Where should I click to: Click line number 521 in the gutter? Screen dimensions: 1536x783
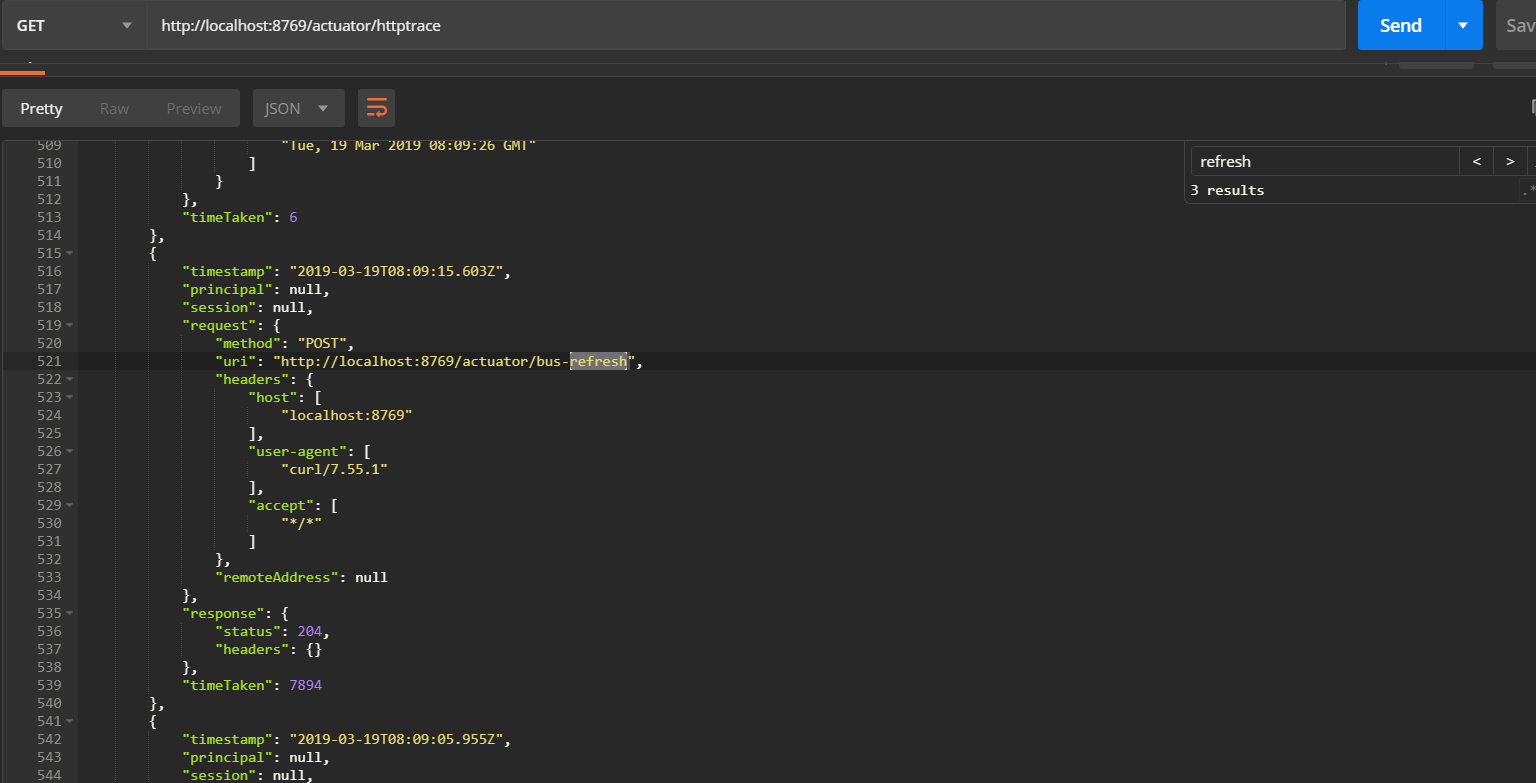coord(49,361)
